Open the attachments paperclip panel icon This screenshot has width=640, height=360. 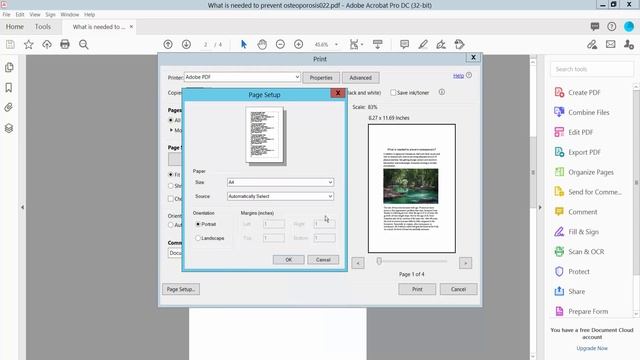point(9,107)
